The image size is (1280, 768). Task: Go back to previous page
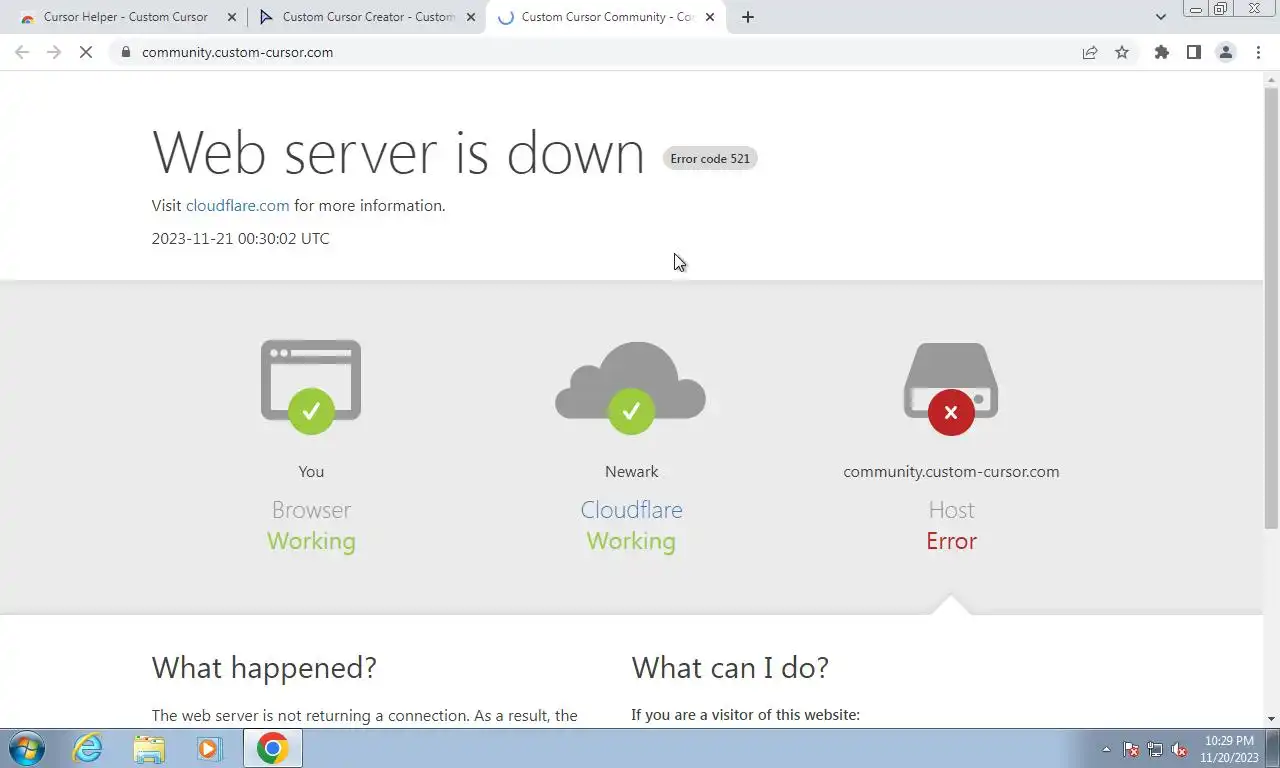[22, 52]
